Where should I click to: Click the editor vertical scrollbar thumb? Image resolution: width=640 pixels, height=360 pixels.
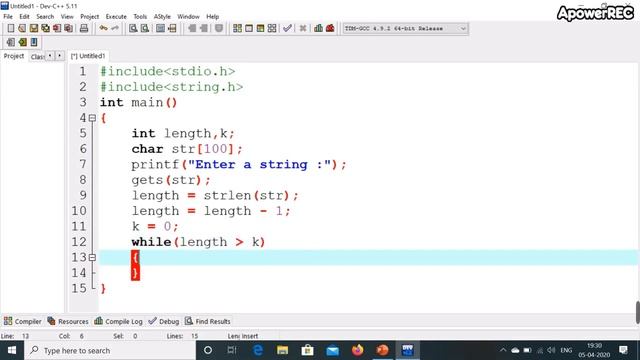637,313
